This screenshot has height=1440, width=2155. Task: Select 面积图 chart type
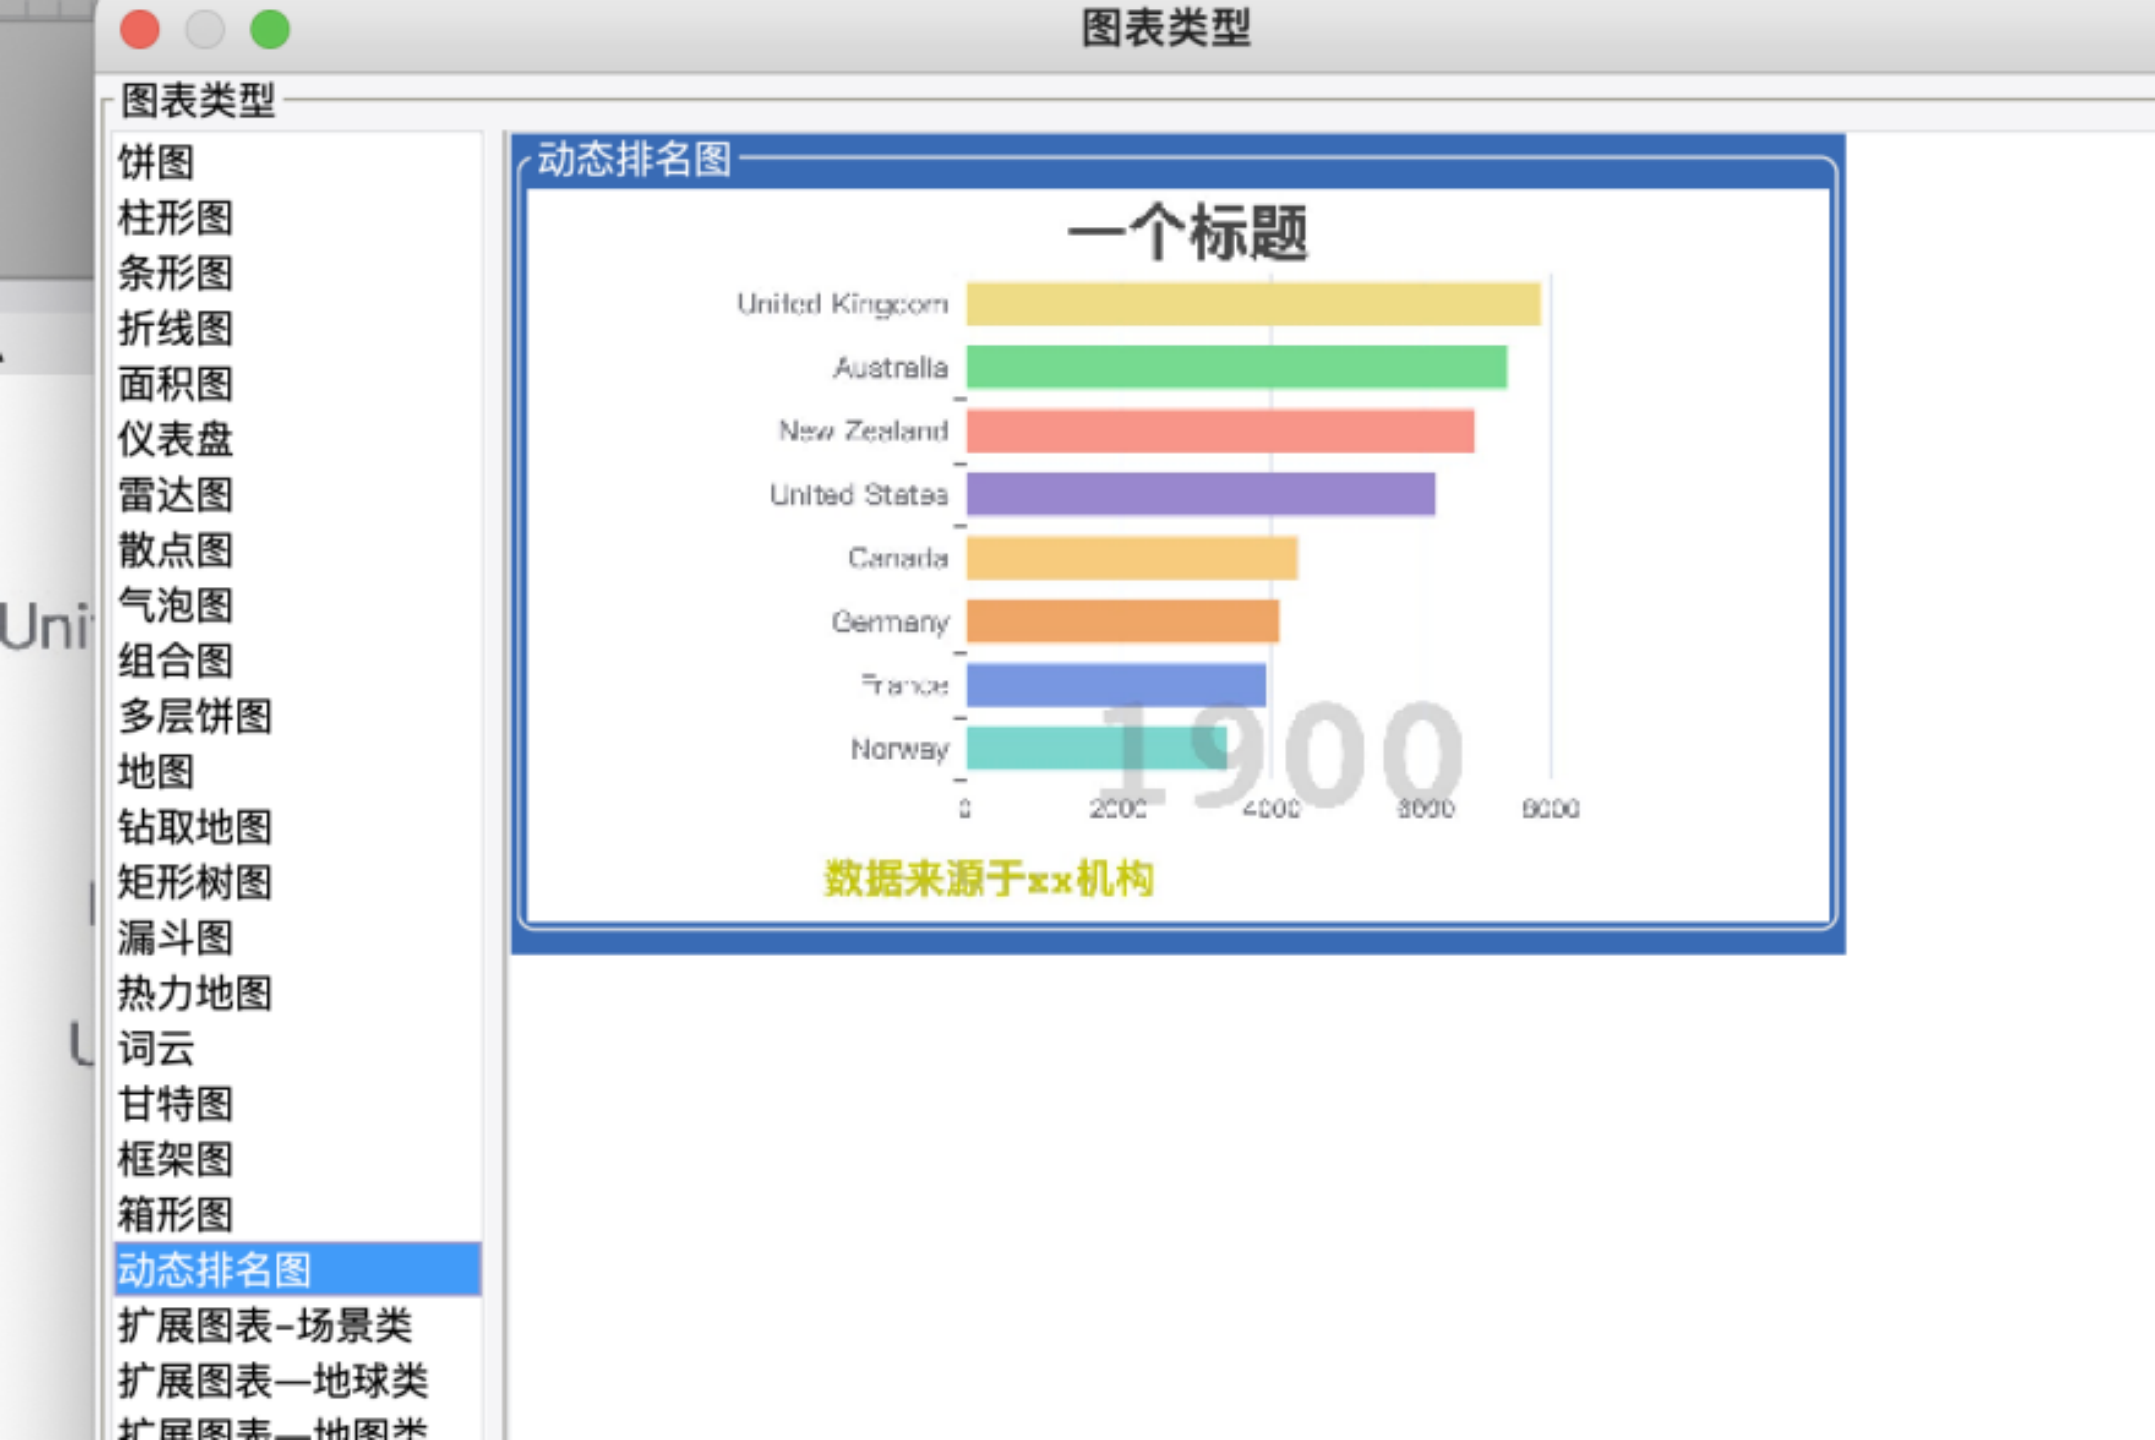coord(176,384)
